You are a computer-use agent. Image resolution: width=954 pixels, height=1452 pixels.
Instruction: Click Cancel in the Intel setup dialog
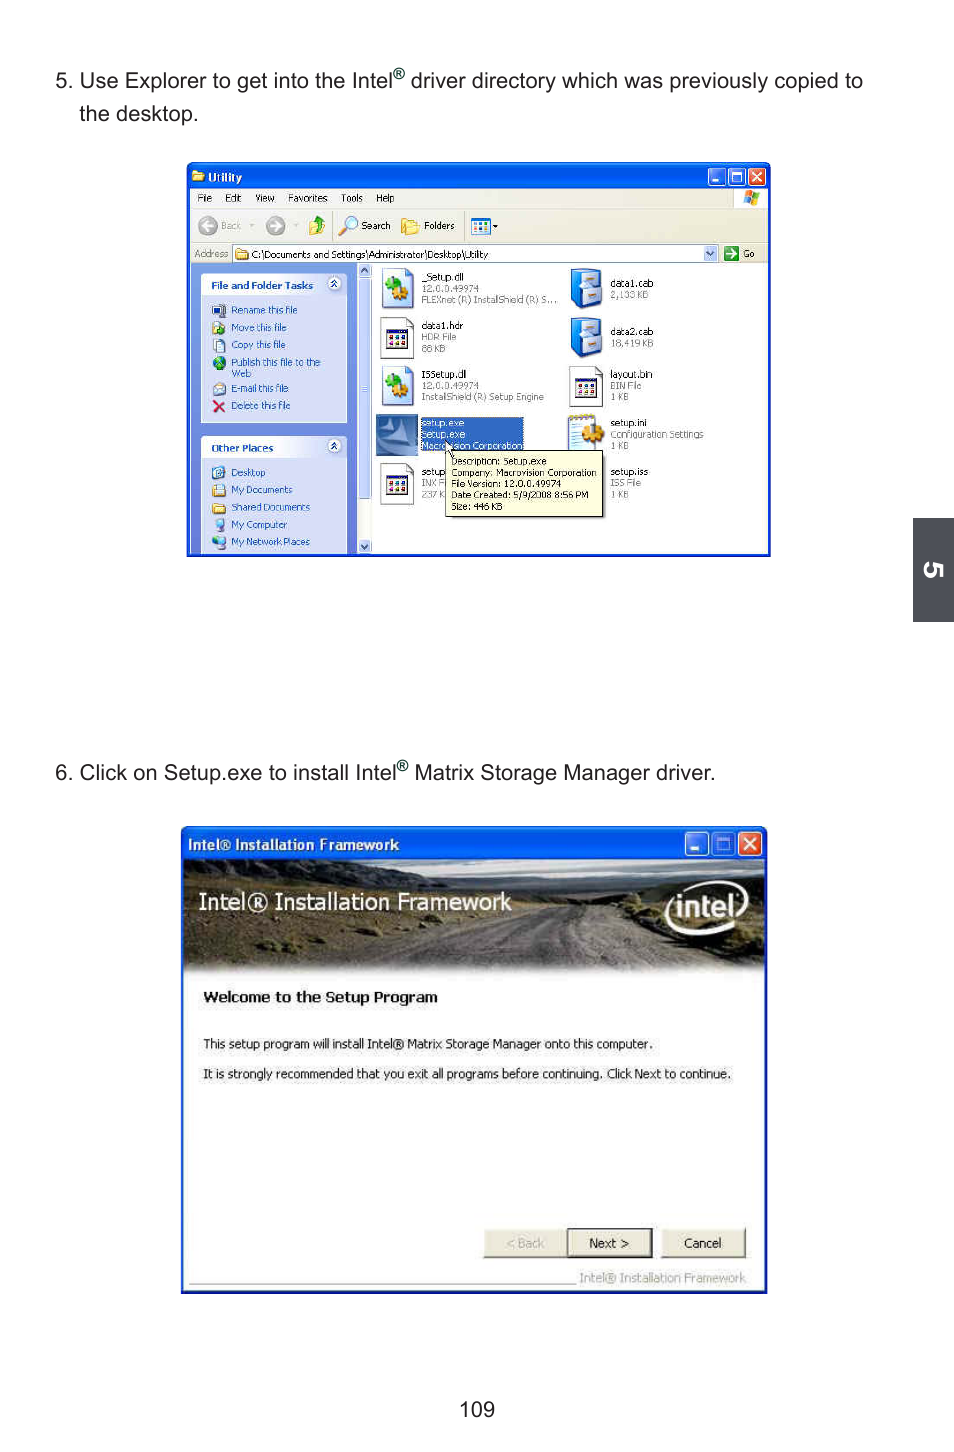point(703,1243)
